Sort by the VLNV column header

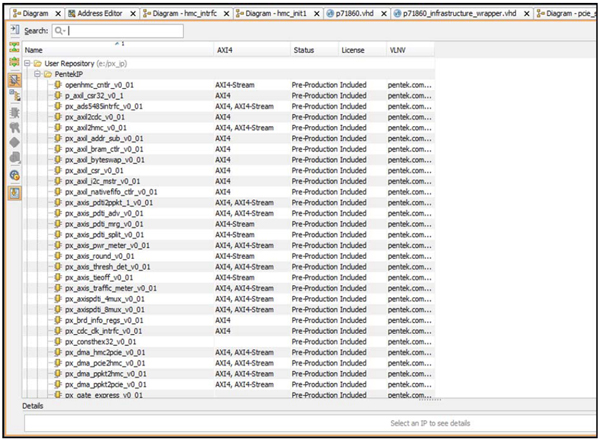[410, 50]
